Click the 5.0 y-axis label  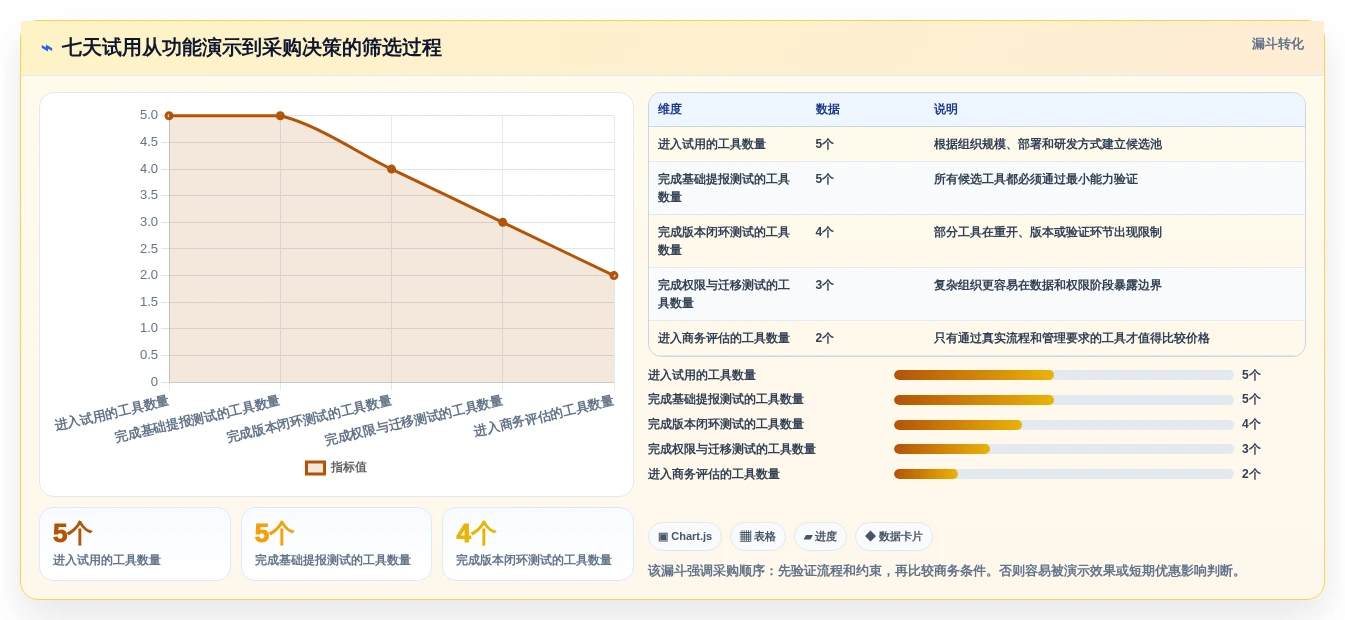149,115
